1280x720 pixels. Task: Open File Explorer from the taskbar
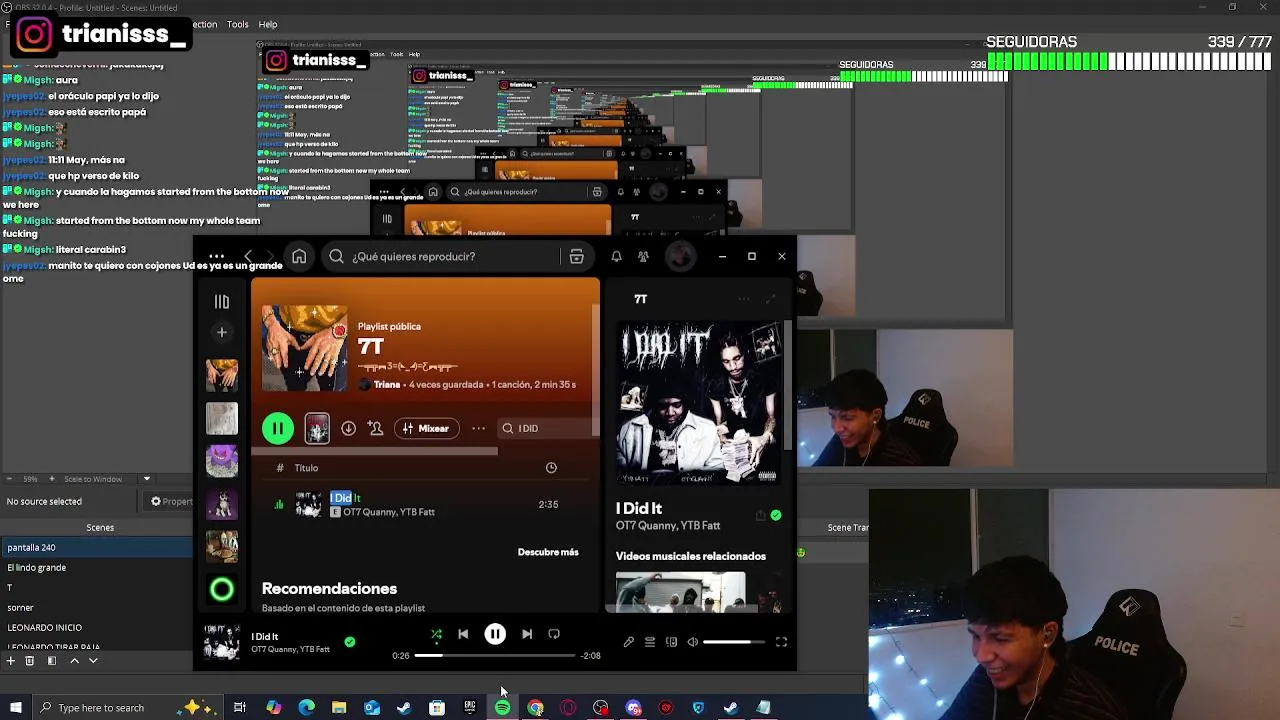(x=339, y=708)
